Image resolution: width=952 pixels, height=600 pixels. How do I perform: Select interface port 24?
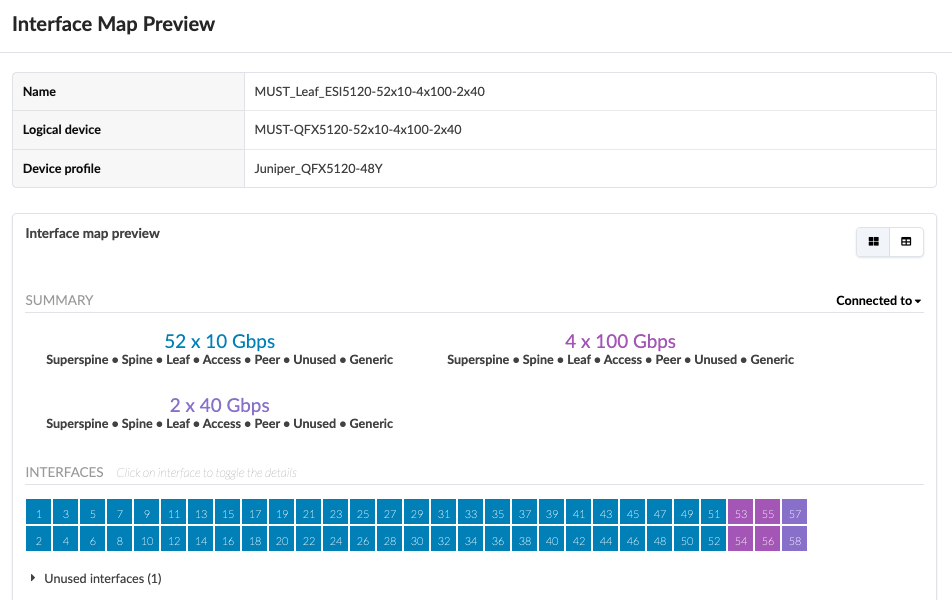tap(336, 539)
